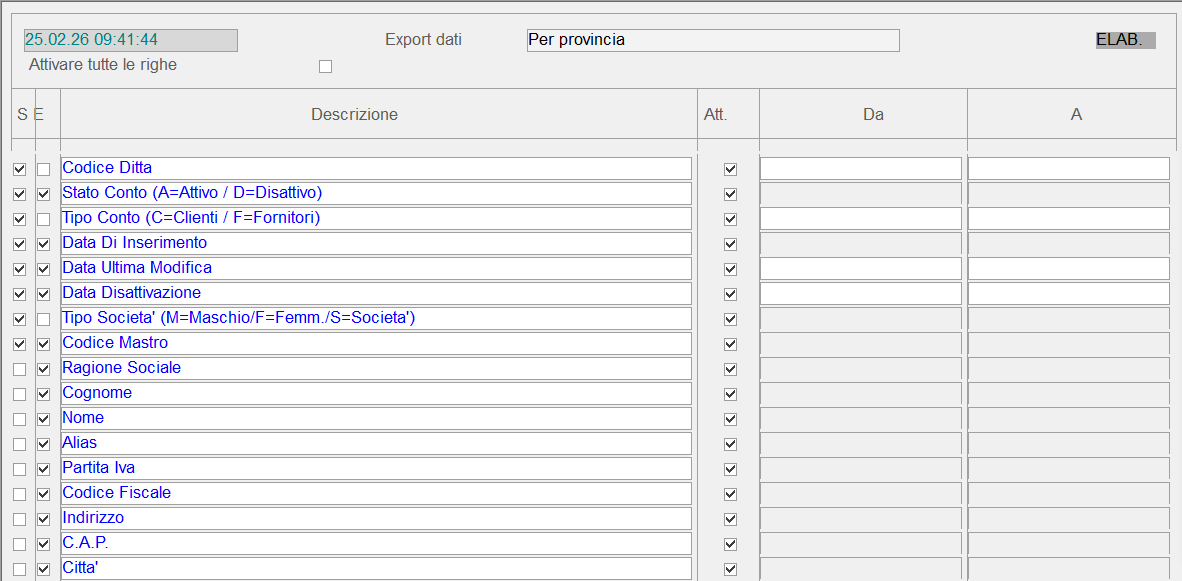Click the 'Da' field for Codice Ditta

click(x=860, y=168)
